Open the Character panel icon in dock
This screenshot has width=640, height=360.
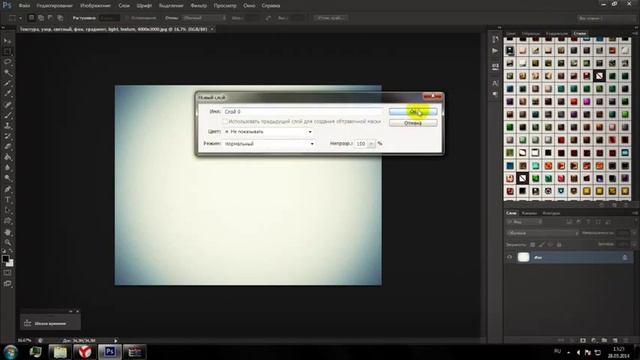coord(495,83)
